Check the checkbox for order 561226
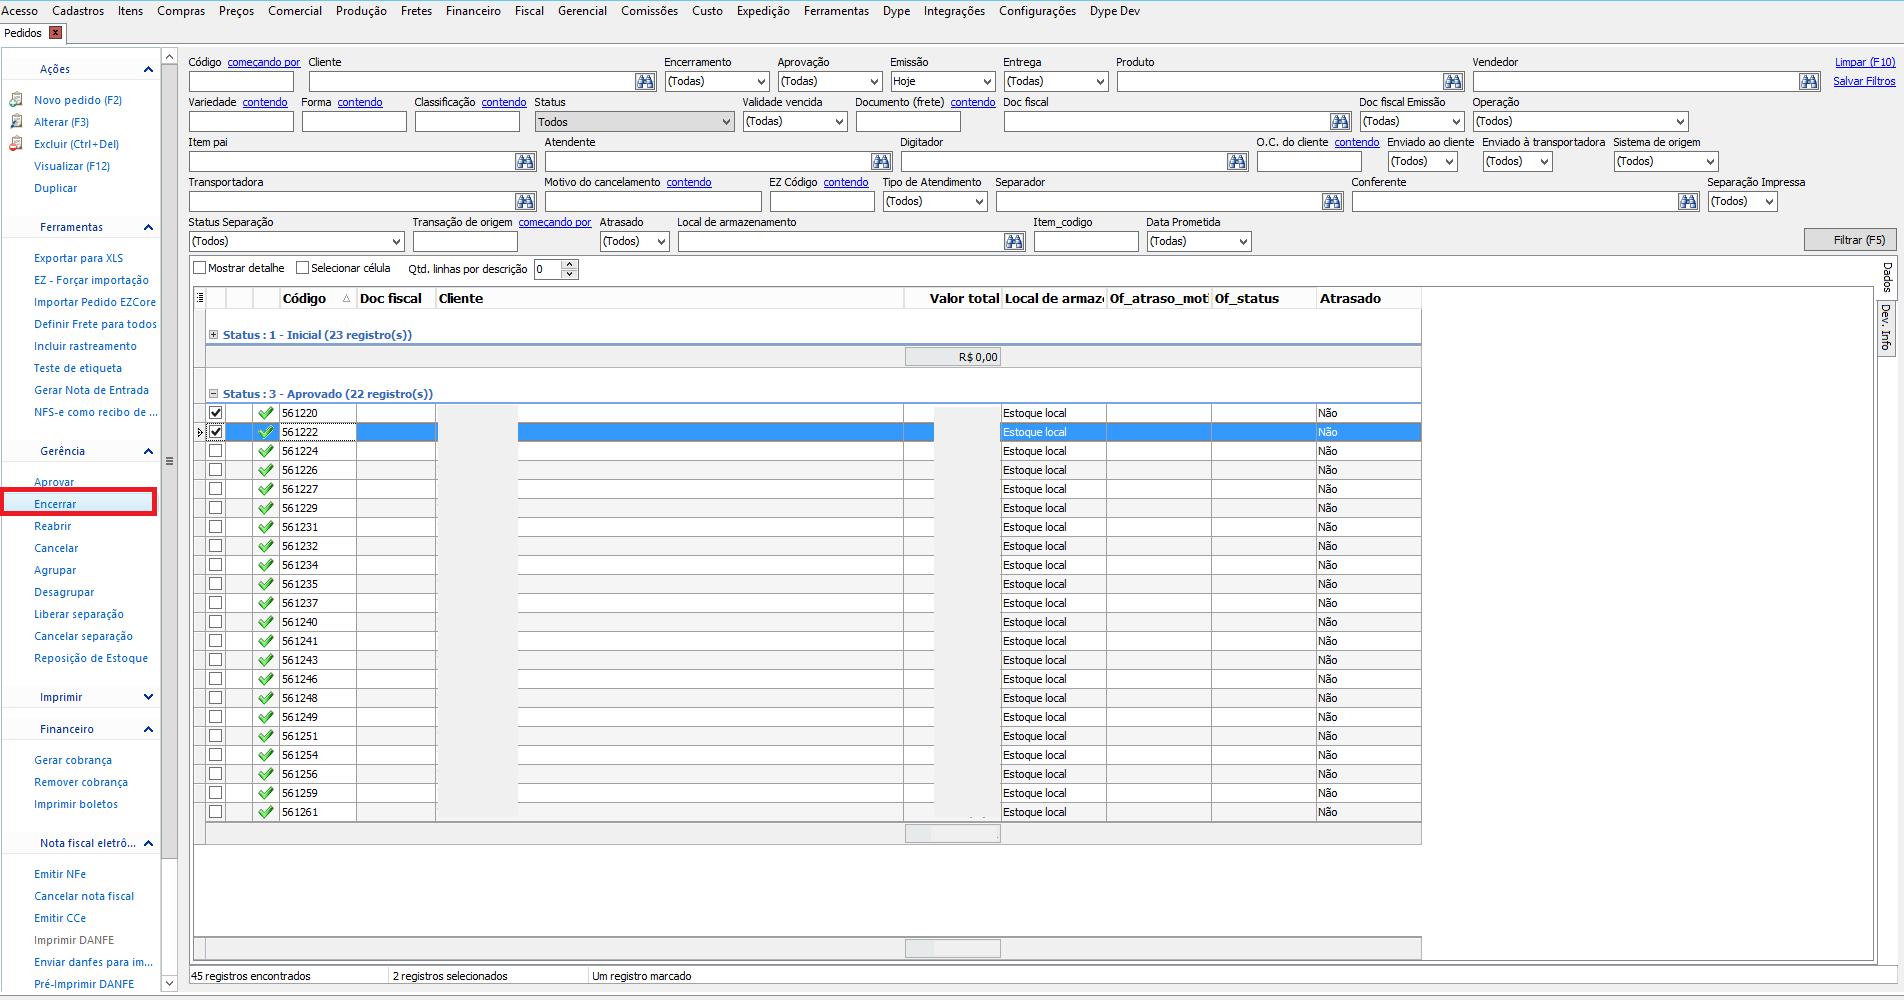 (215, 470)
